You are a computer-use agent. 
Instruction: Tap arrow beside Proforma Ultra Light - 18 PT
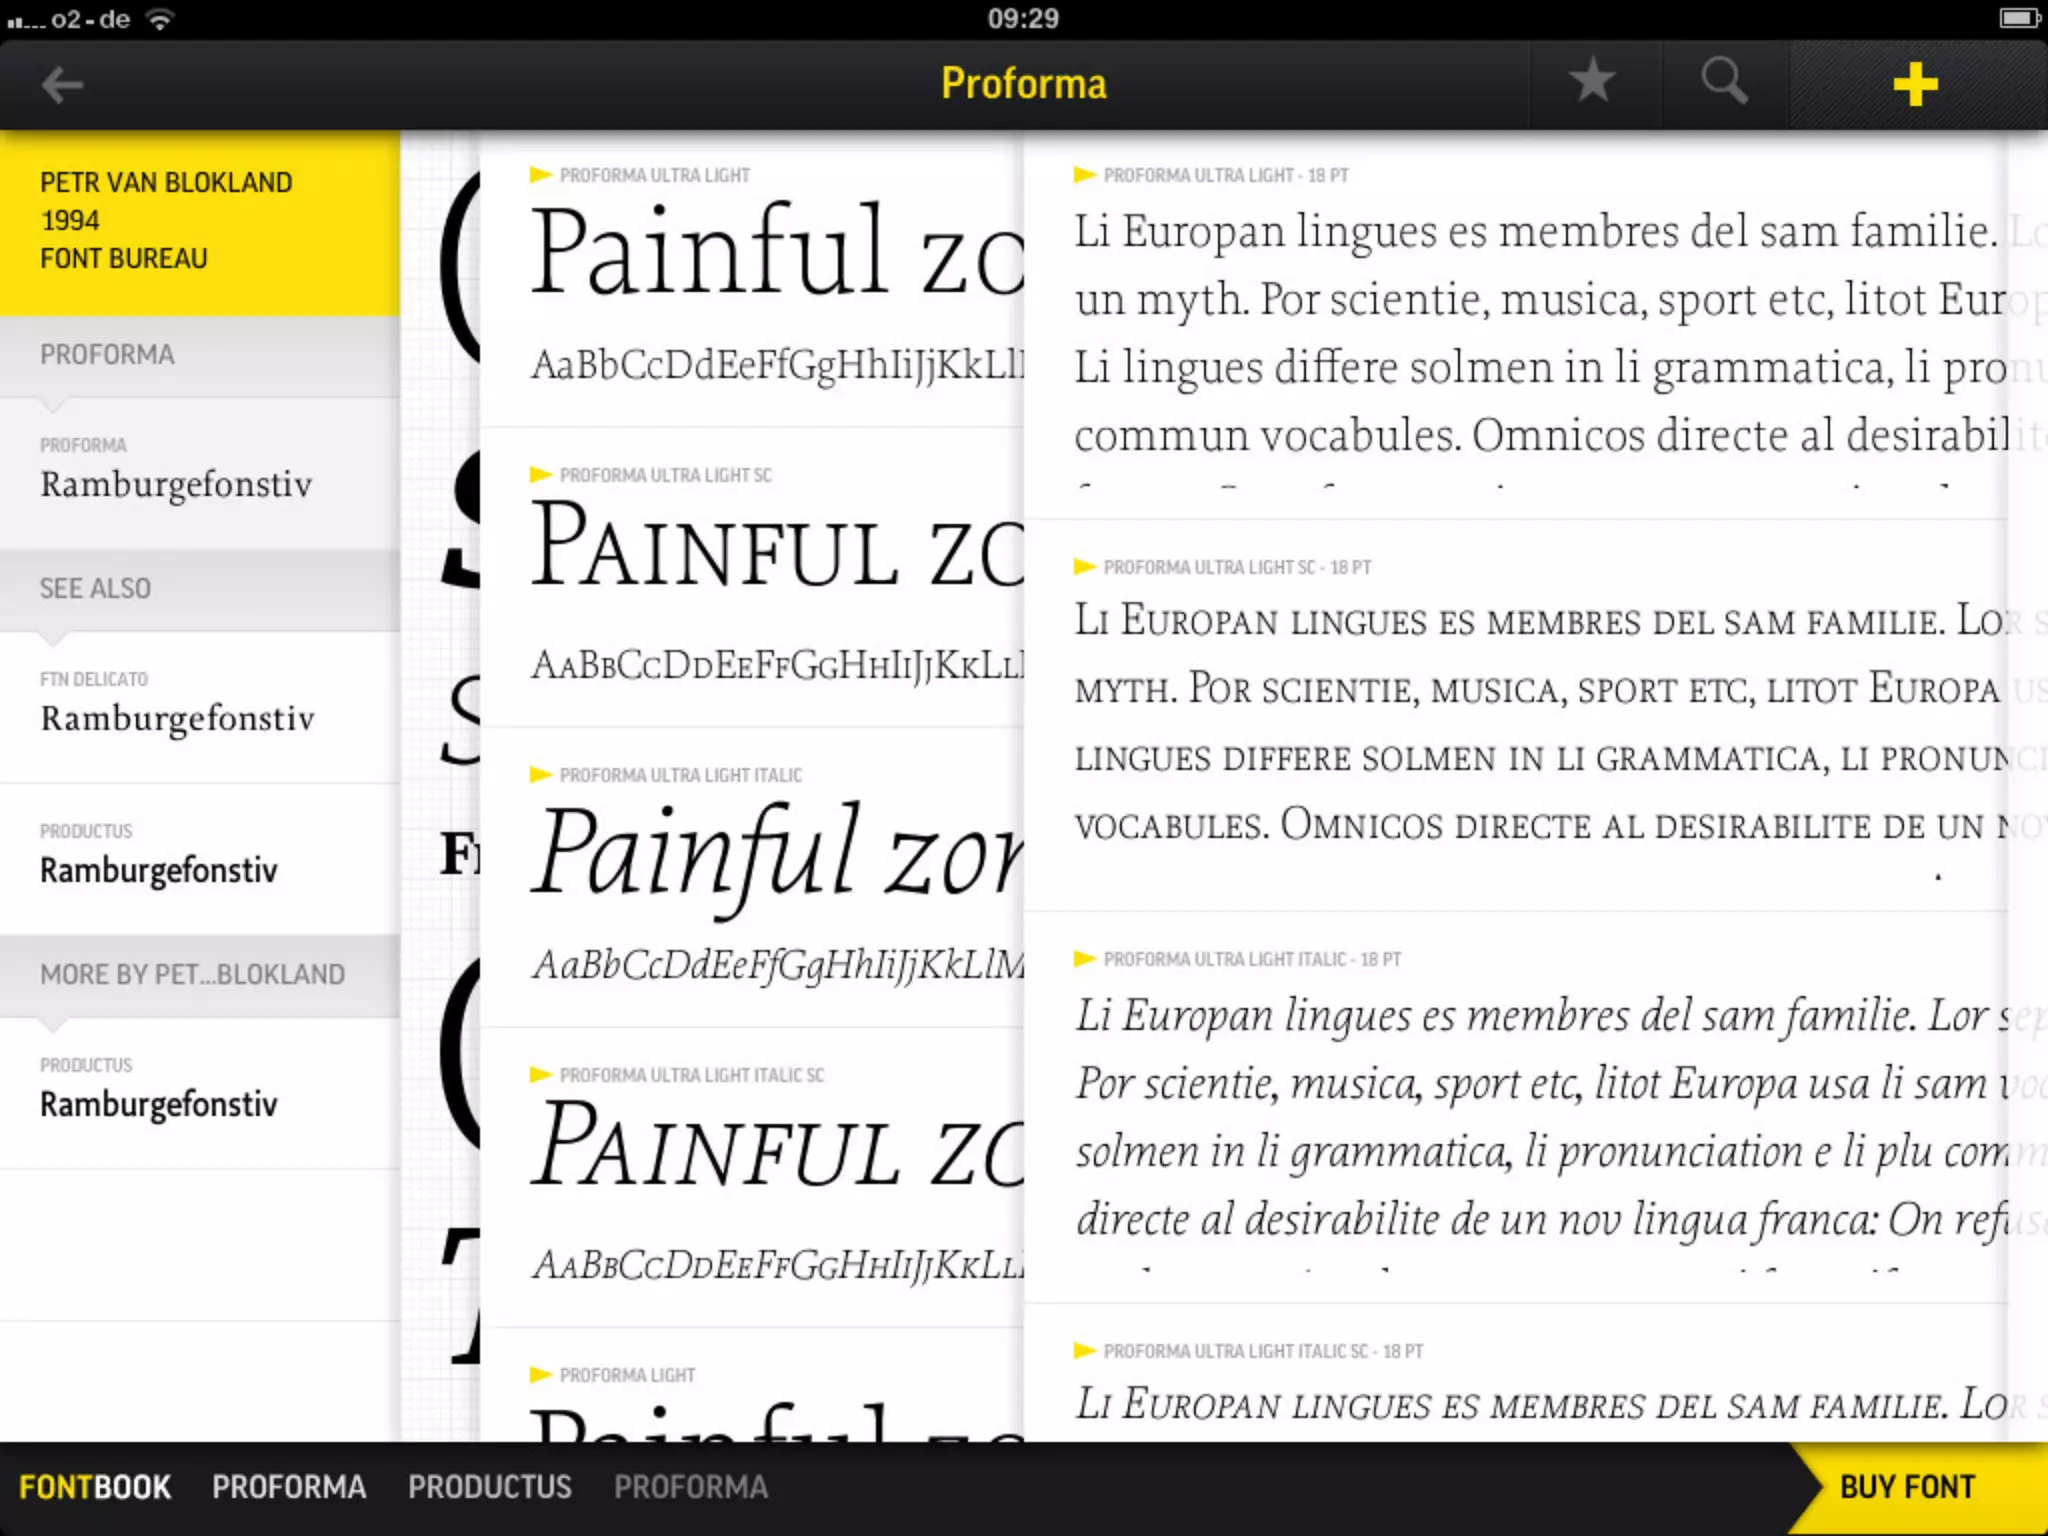[1084, 175]
